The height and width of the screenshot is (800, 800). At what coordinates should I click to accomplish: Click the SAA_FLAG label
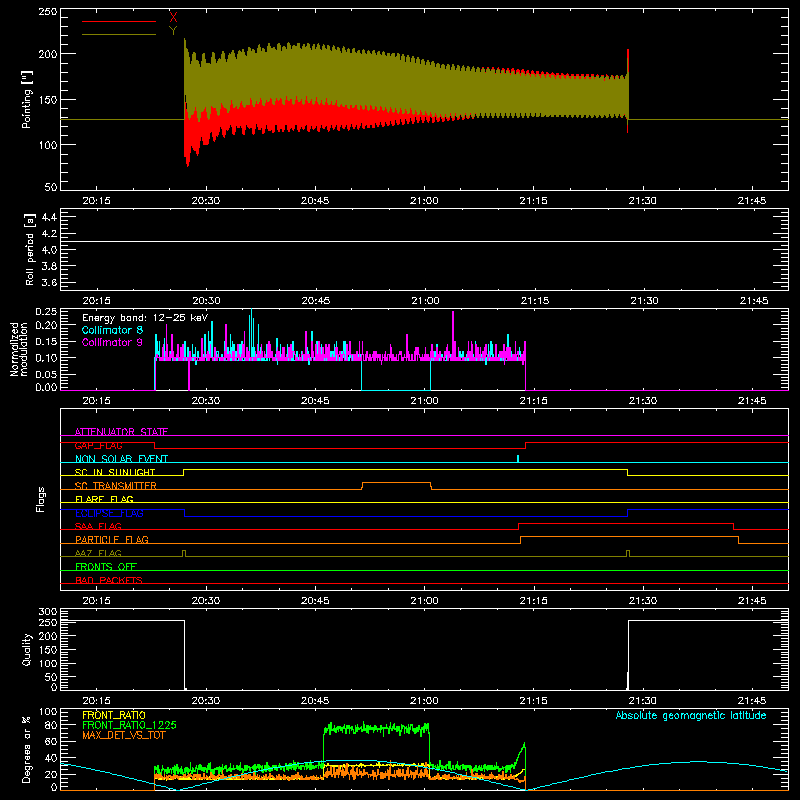pyautogui.click(x=98, y=526)
